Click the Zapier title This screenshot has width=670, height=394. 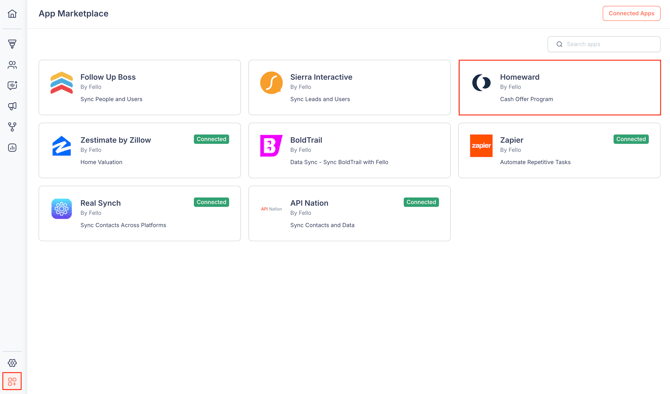(511, 140)
